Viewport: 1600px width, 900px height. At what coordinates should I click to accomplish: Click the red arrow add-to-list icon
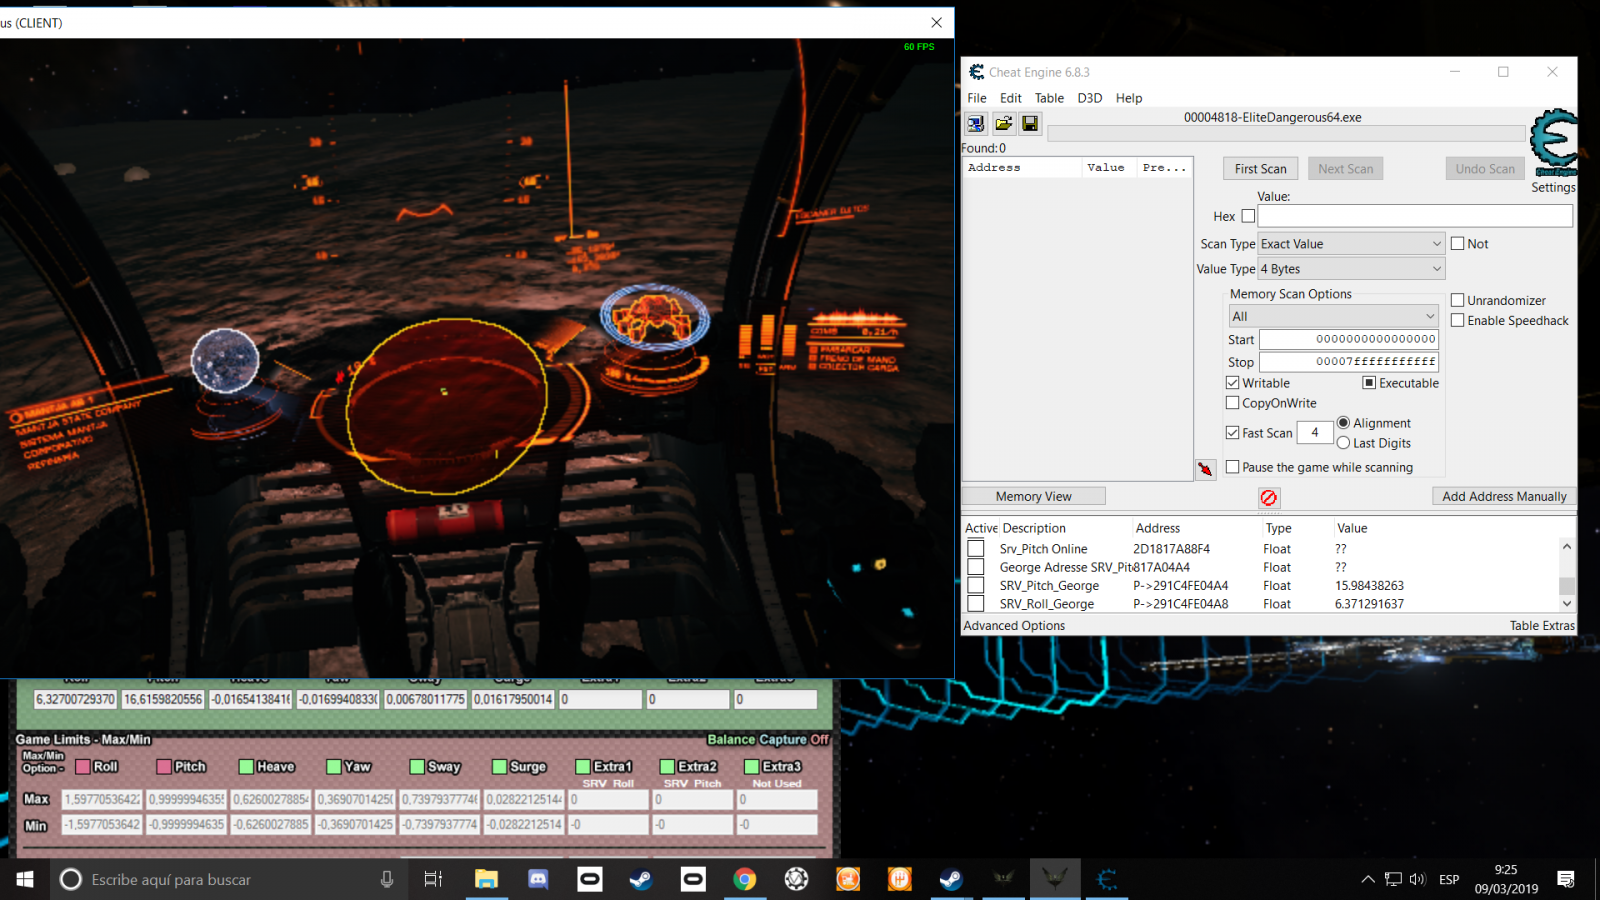click(x=1206, y=469)
